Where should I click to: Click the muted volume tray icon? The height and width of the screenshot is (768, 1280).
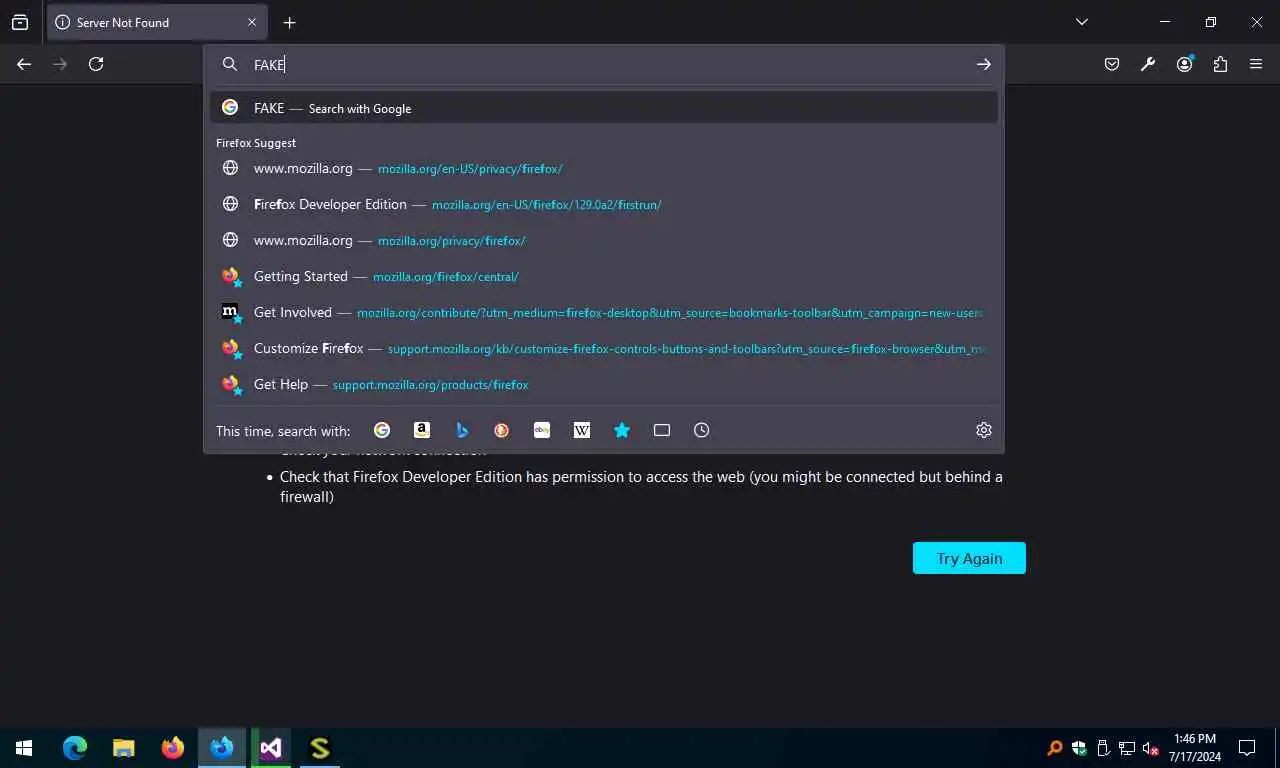point(1151,748)
